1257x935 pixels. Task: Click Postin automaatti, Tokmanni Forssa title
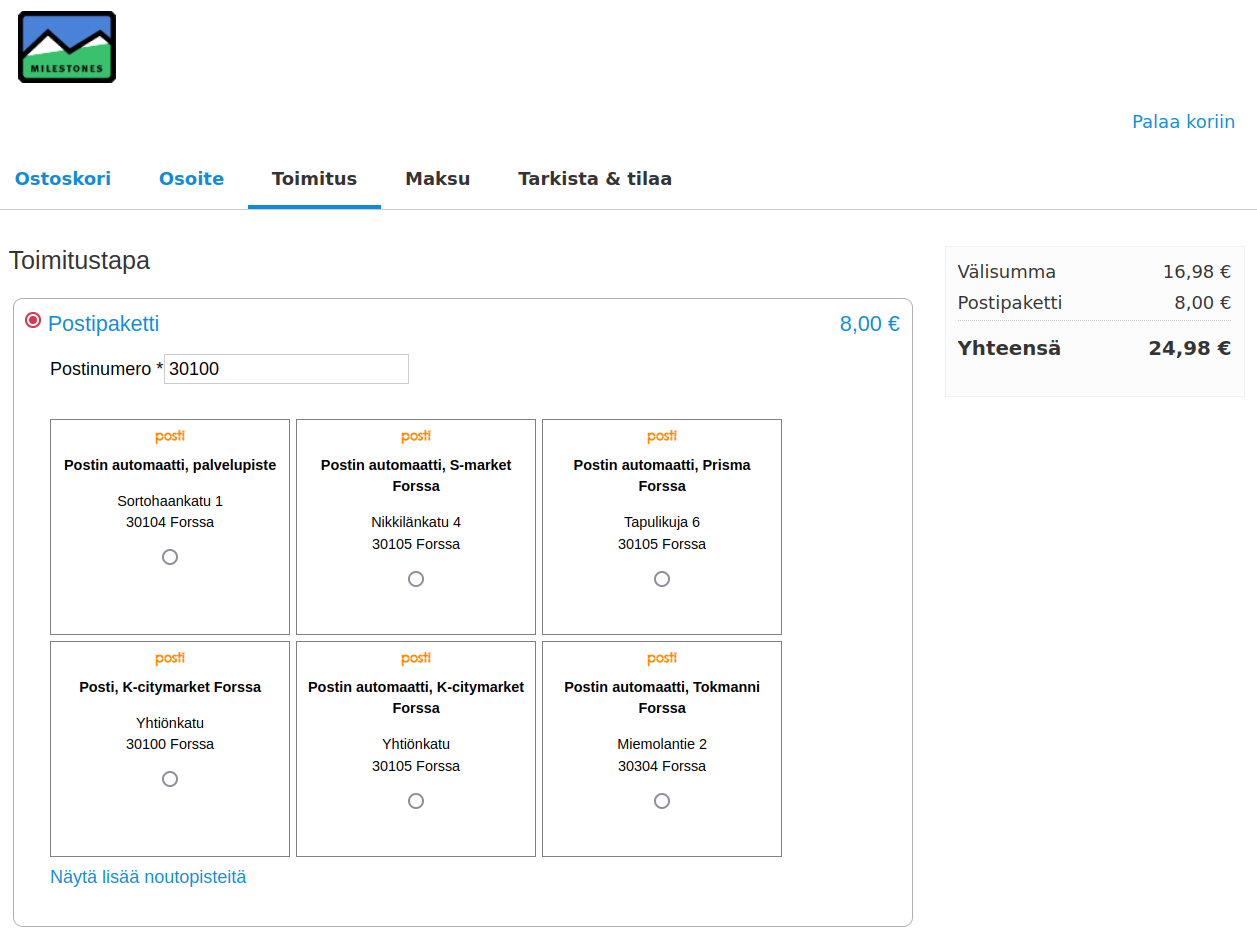tap(662, 698)
